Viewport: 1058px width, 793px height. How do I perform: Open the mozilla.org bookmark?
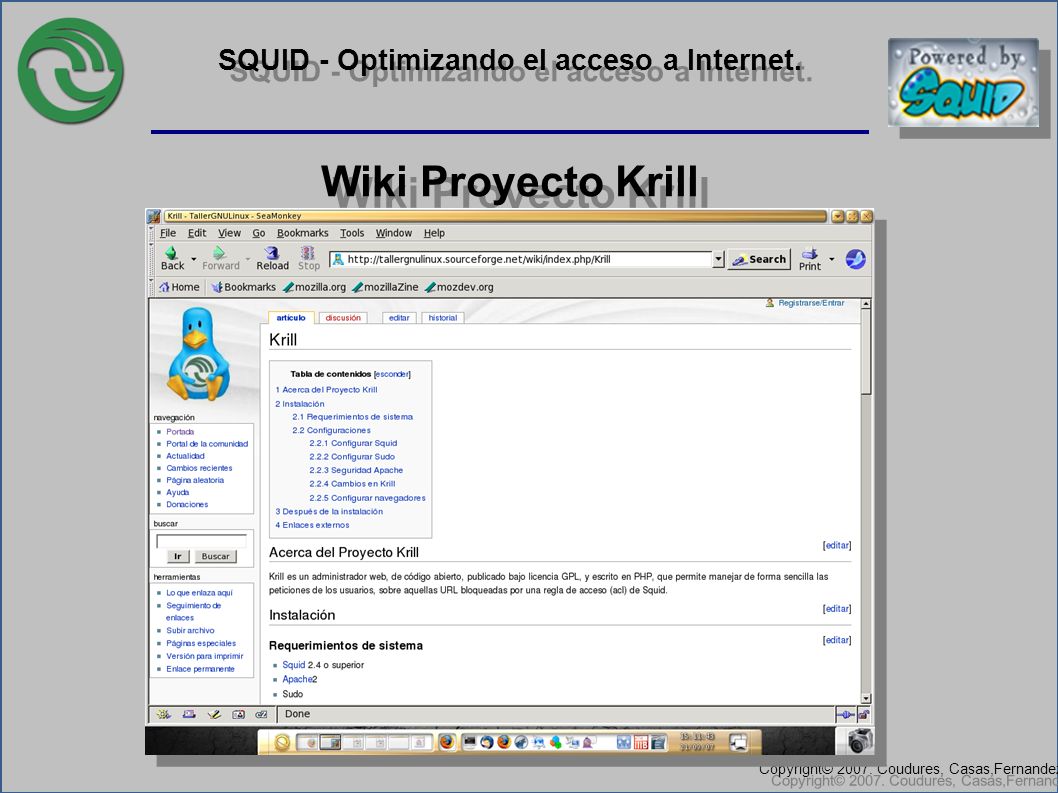314,287
